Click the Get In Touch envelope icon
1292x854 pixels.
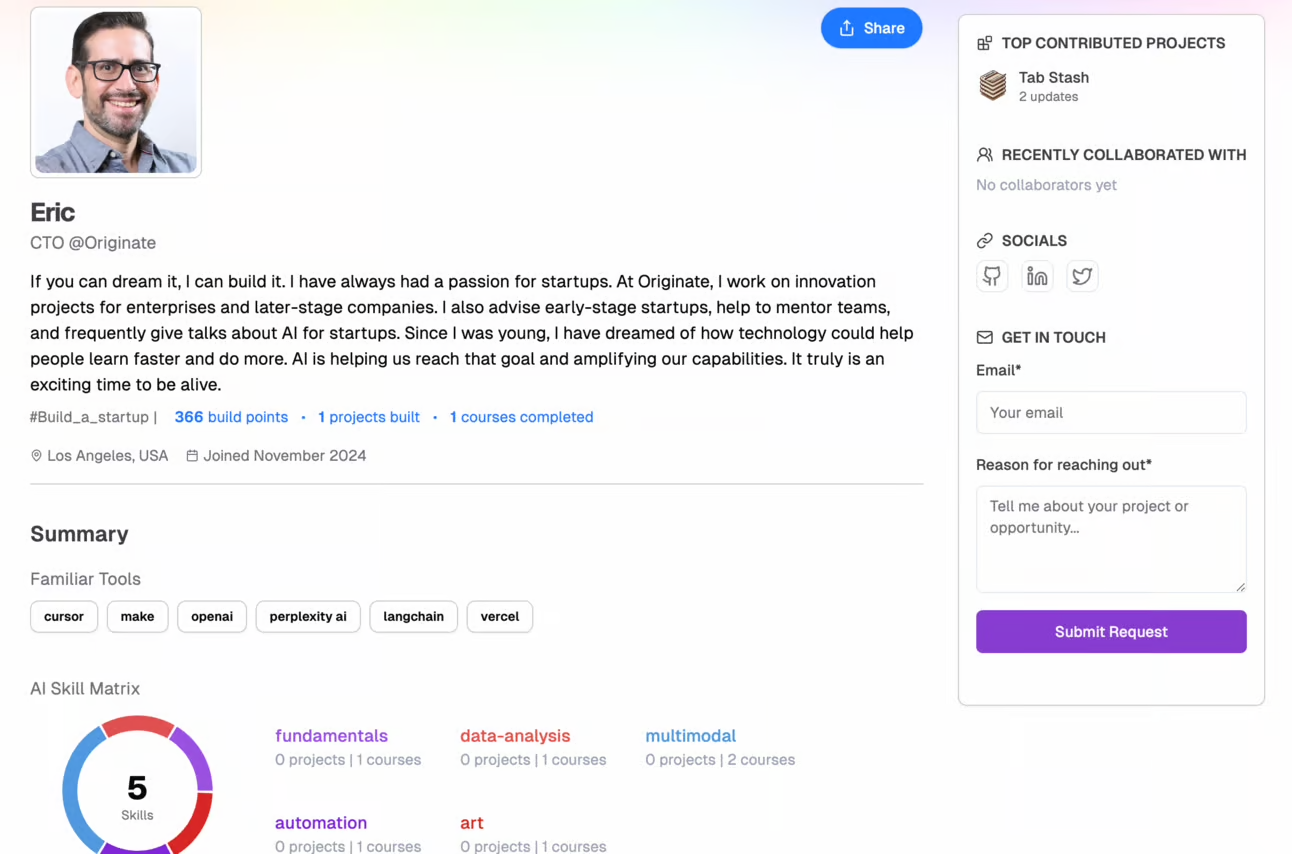[x=984, y=337]
